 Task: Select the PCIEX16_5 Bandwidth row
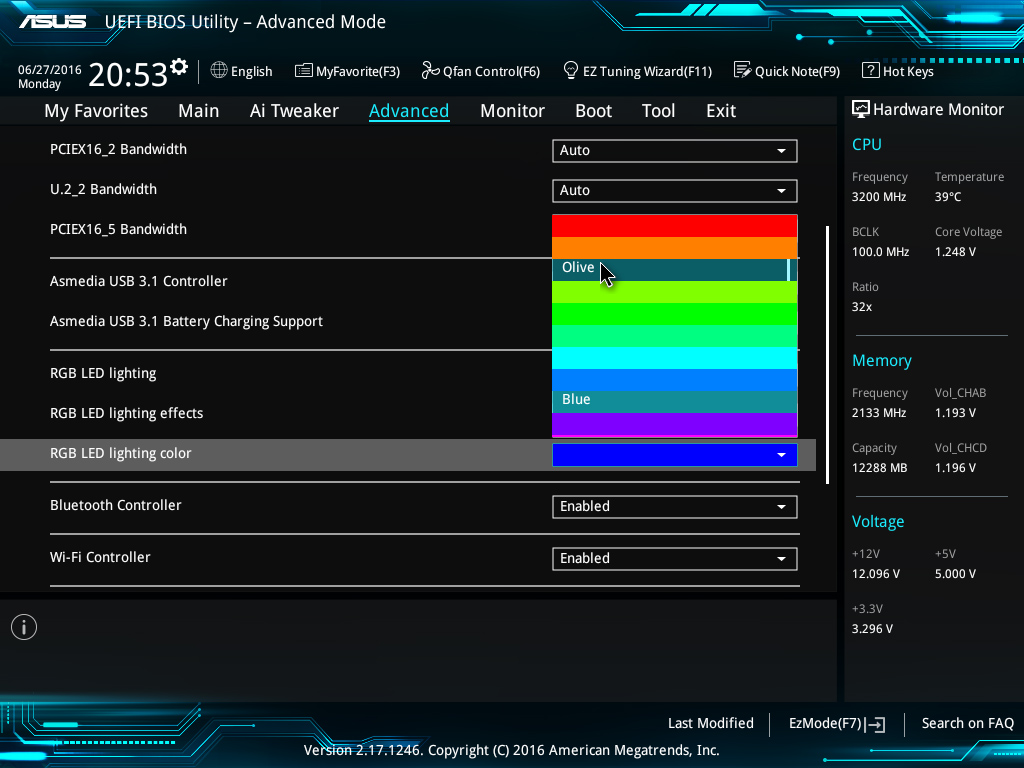pos(118,229)
